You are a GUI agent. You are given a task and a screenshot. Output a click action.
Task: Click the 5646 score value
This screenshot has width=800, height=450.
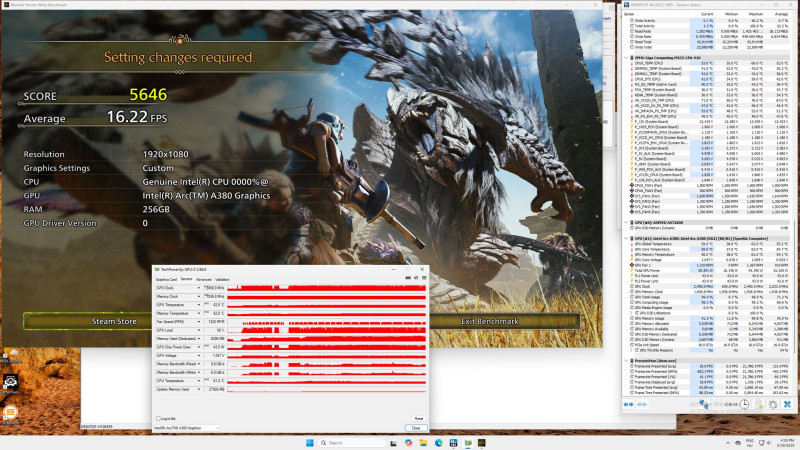click(148, 94)
